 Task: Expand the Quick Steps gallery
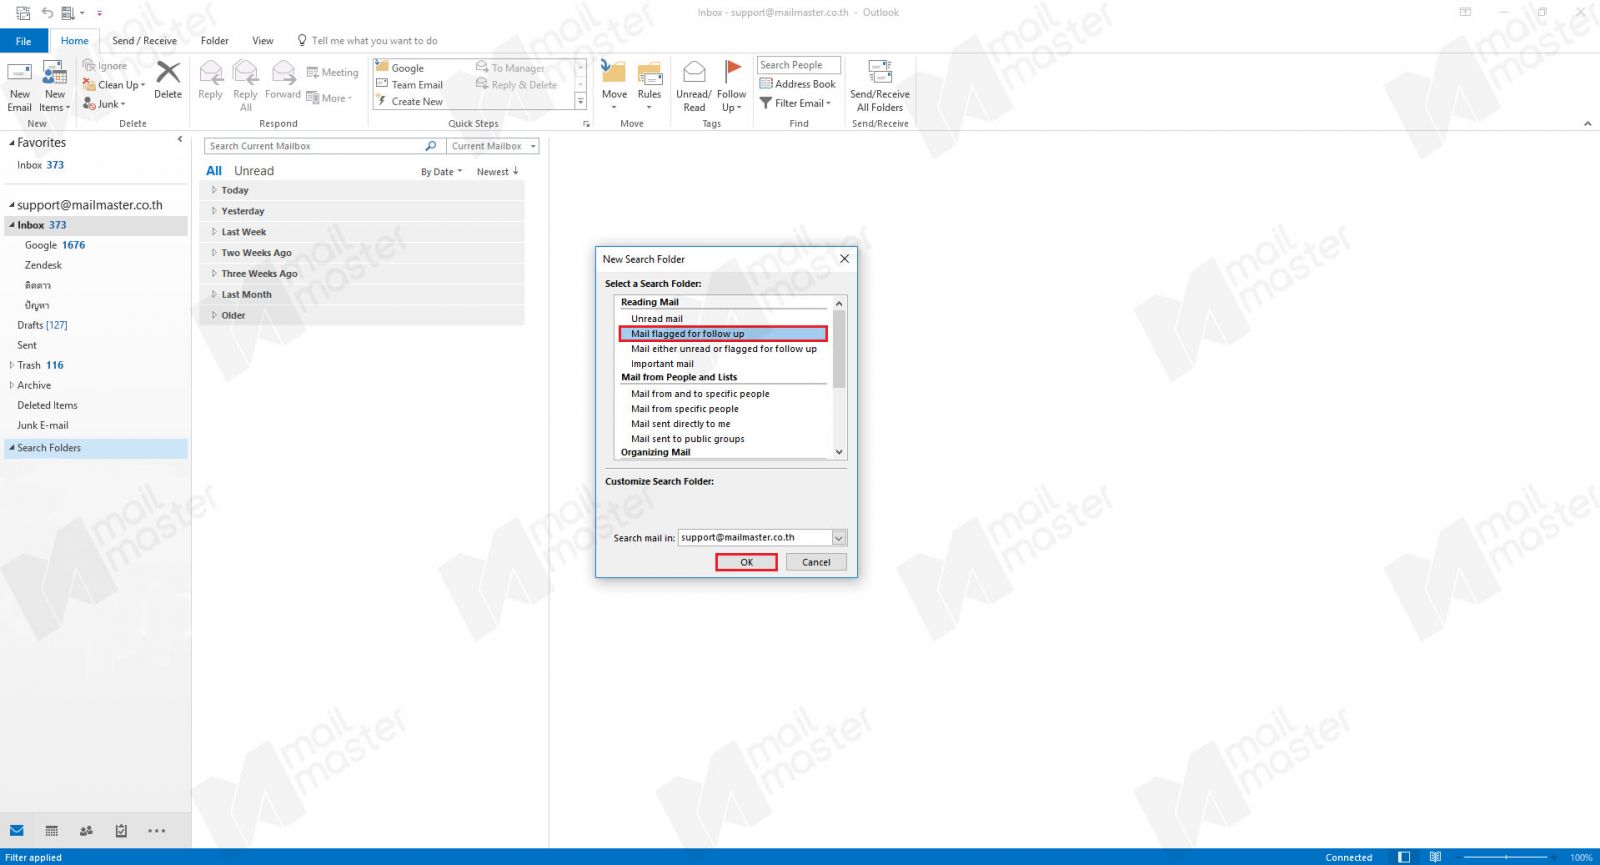(580, 102)
